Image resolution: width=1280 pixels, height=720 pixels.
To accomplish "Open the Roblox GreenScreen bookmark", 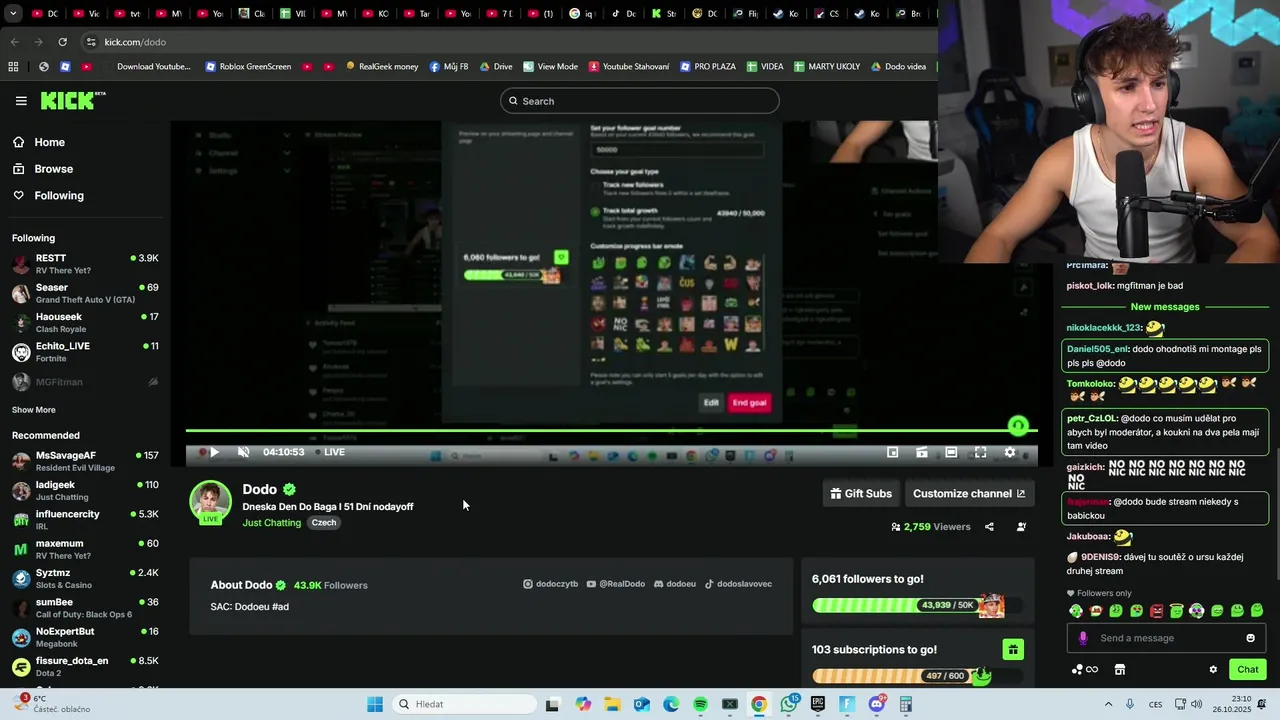I will pyautogui.click(x=248, y=67).
